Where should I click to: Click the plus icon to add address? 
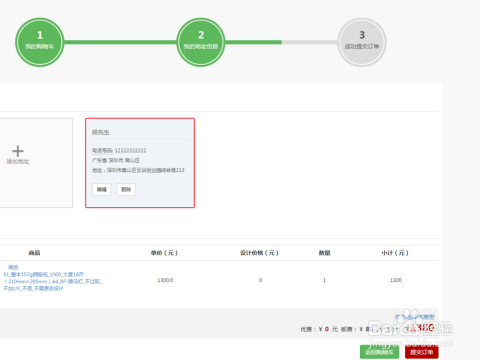coord(18,151)
